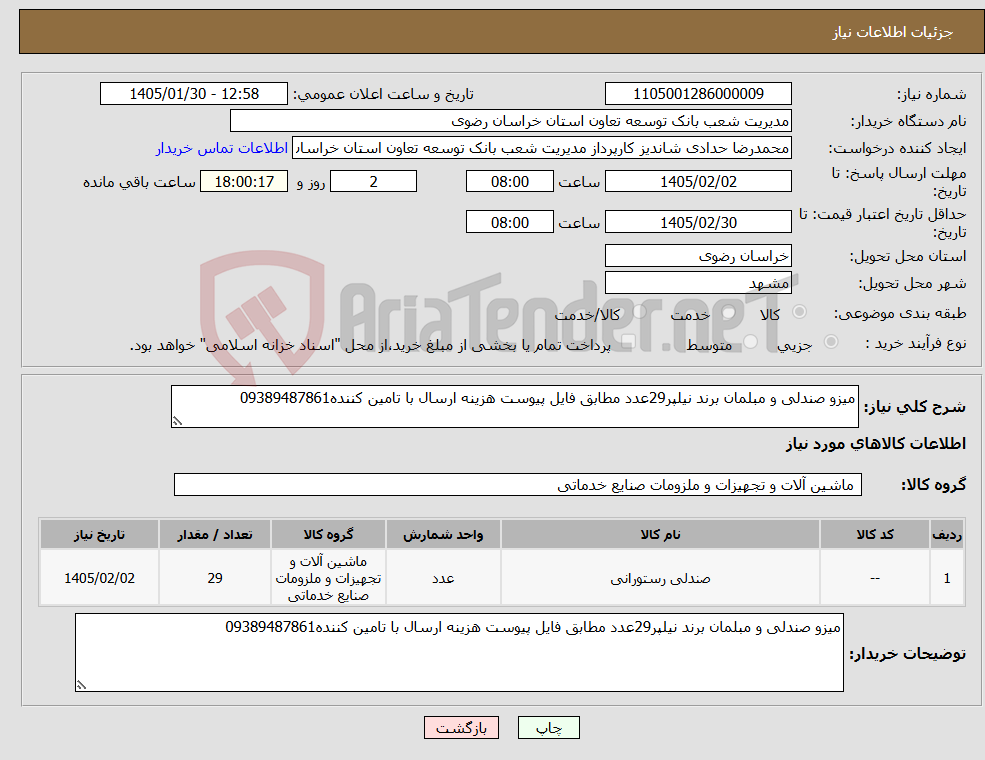Click the صندلی رستورانی item cell
The height and width of the screenshot is (760, 985).
660,578
